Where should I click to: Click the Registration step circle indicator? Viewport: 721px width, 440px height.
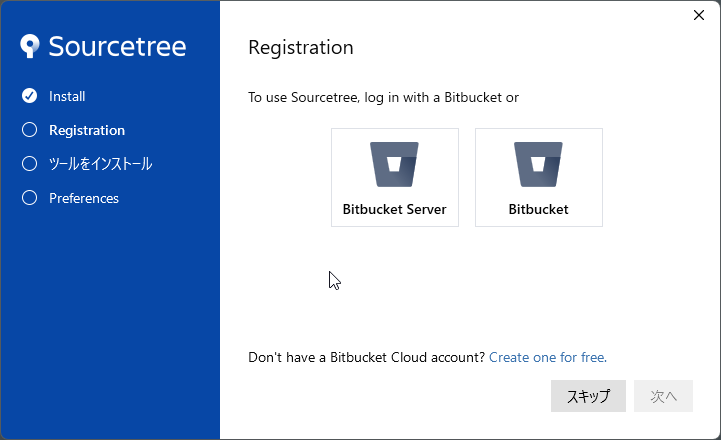coord(29,130)
